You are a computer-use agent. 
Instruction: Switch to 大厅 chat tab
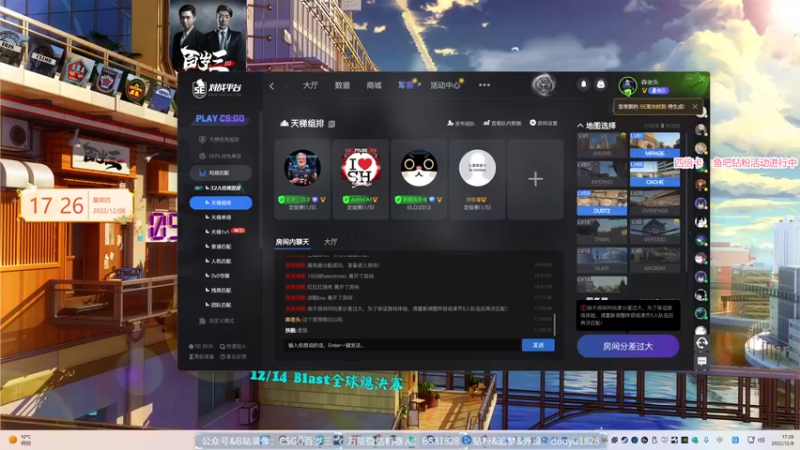pos(331,242)
